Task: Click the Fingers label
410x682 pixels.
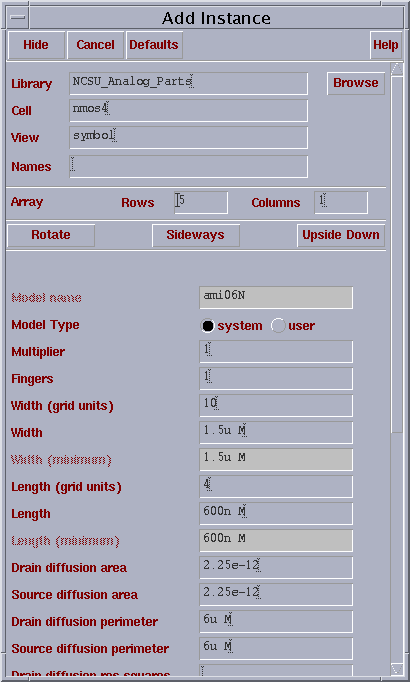Action: [32, 379]
